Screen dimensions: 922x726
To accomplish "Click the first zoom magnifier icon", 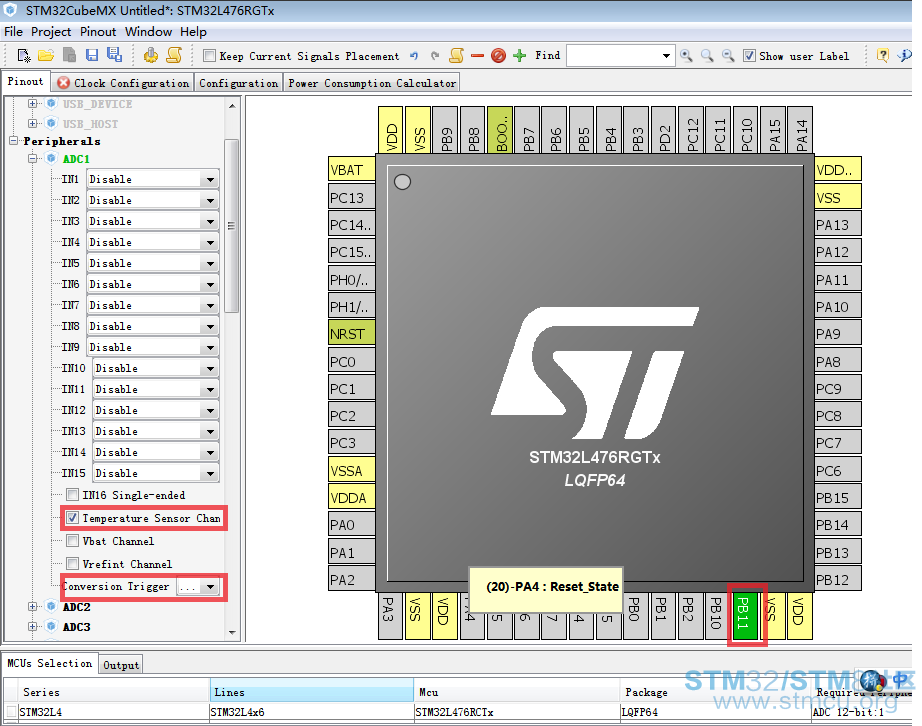I will [686, 56].
